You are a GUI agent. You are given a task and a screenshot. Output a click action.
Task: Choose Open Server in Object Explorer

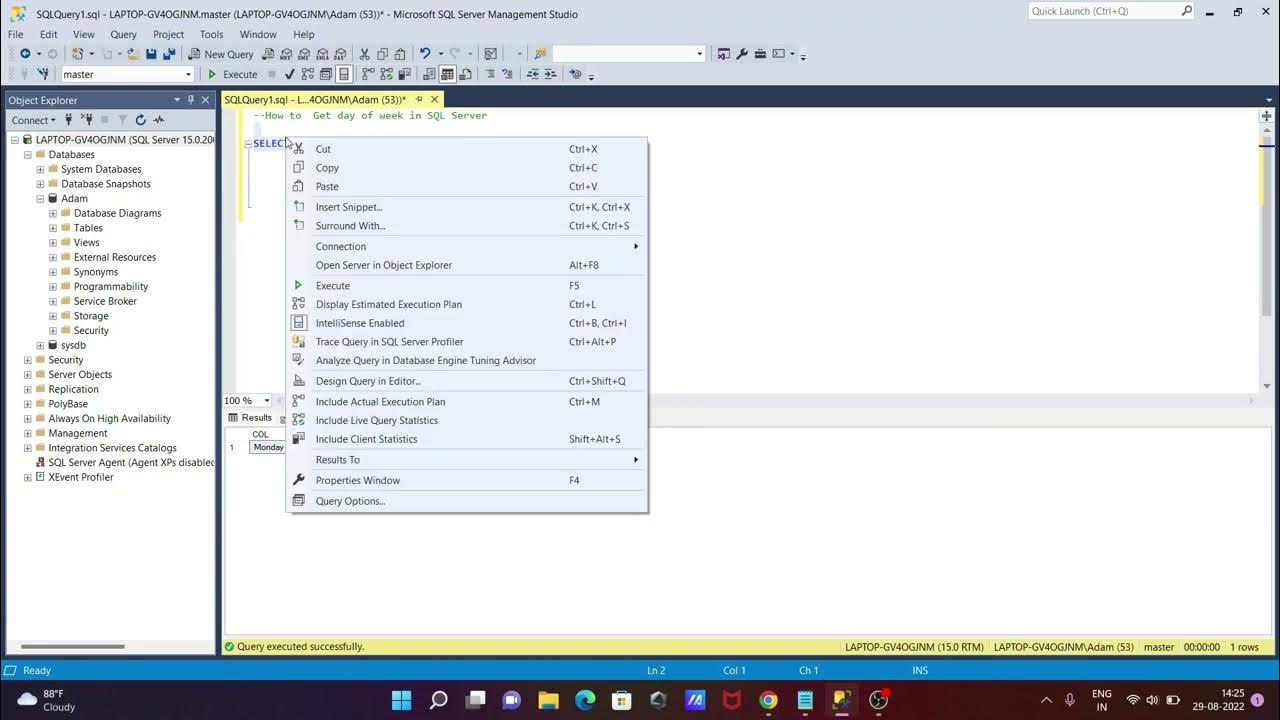(x=467, y=265)
